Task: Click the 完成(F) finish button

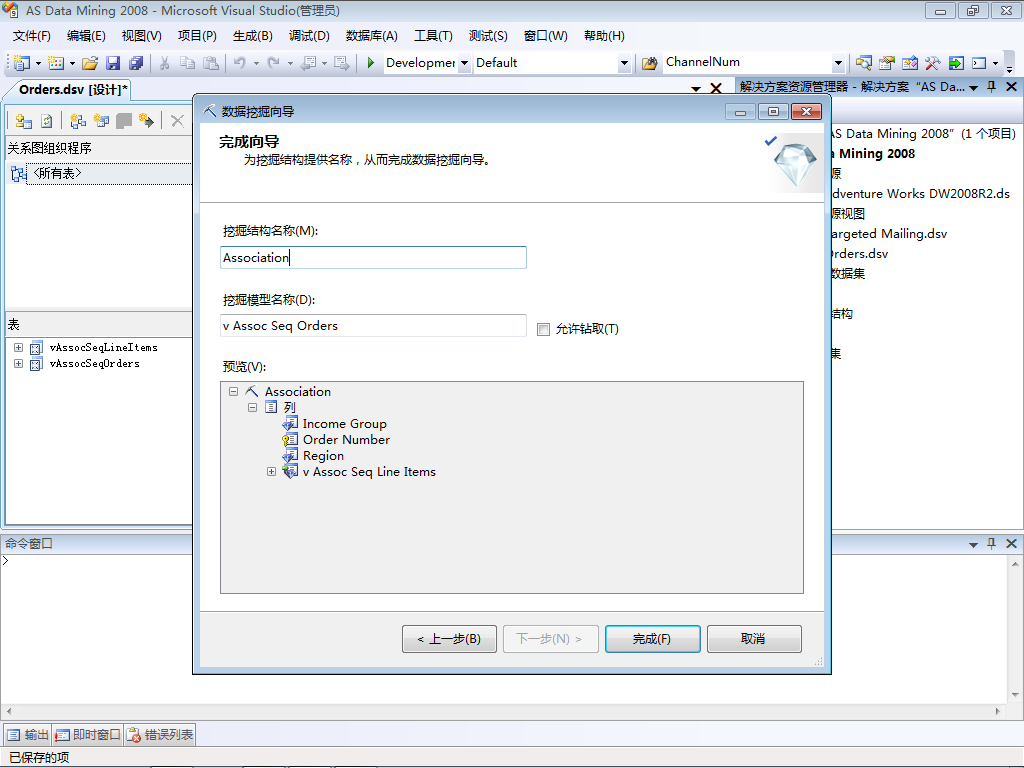Action: (x=652, y=639)
